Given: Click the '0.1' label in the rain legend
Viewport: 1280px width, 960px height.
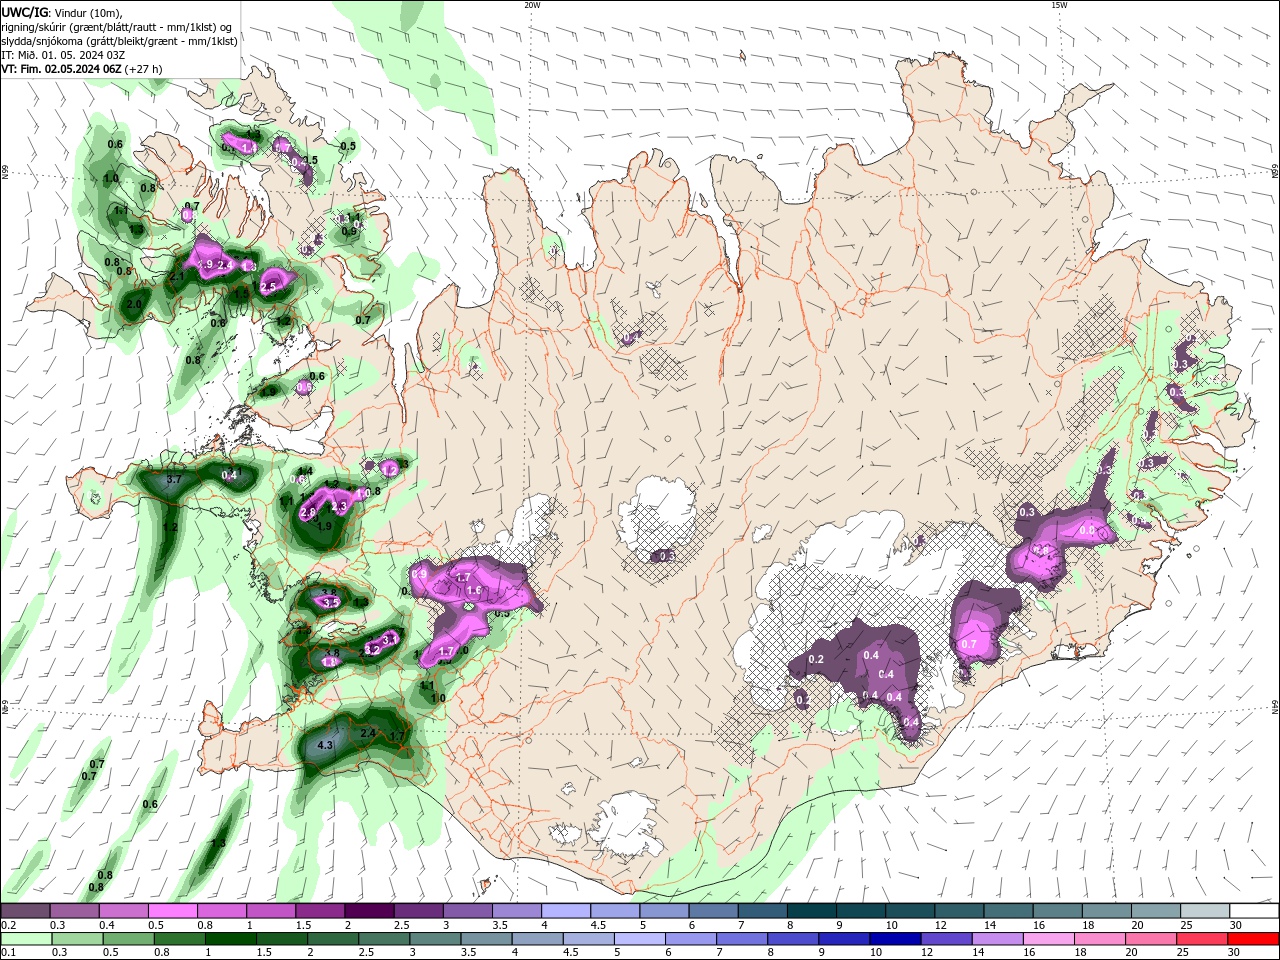Looking at the screenshot, I should (8, 953).
